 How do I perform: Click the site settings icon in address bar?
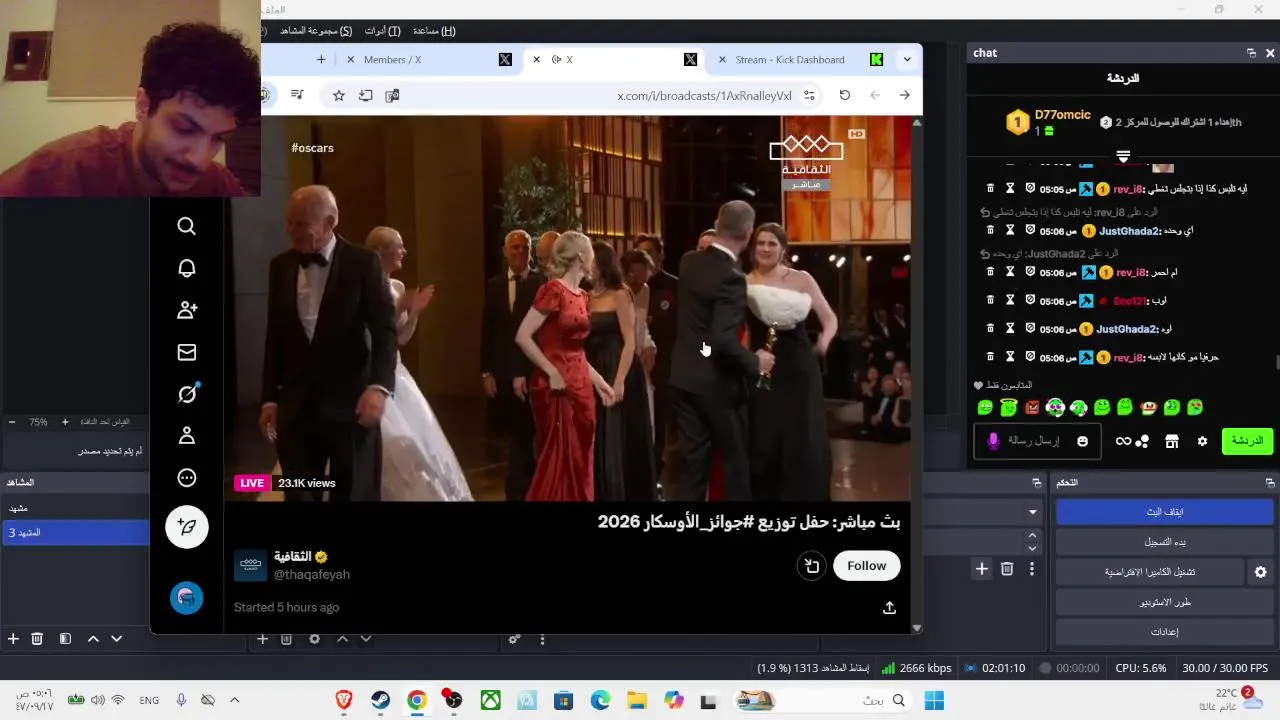[x=809, y=95]
